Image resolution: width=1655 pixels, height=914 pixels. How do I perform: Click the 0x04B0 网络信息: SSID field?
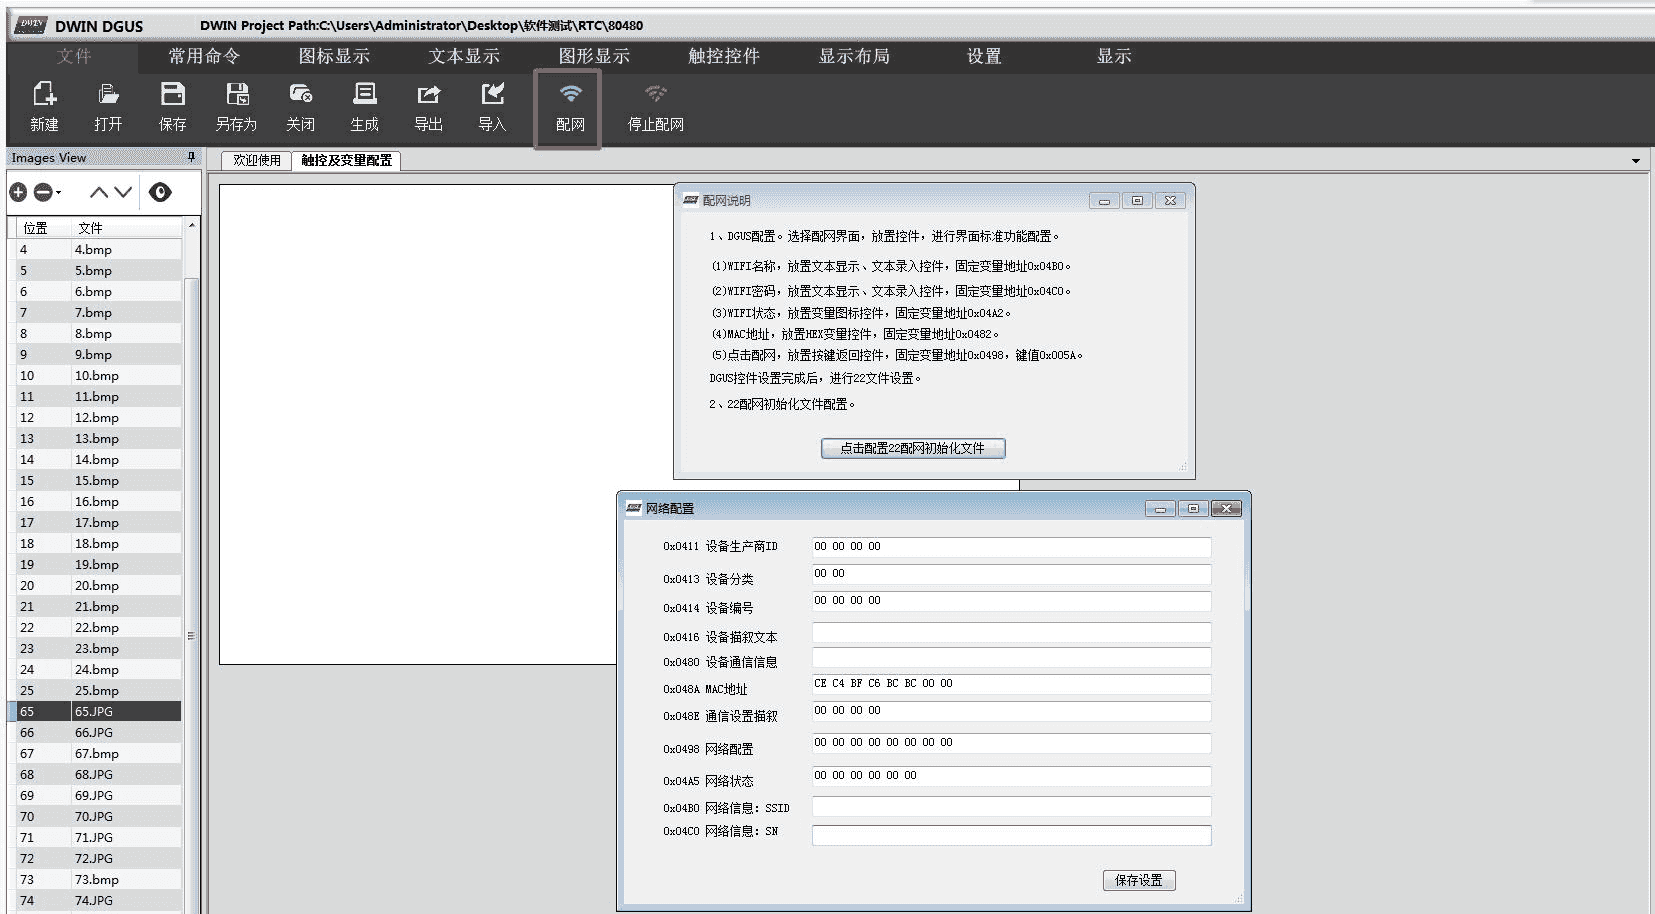1011,806
